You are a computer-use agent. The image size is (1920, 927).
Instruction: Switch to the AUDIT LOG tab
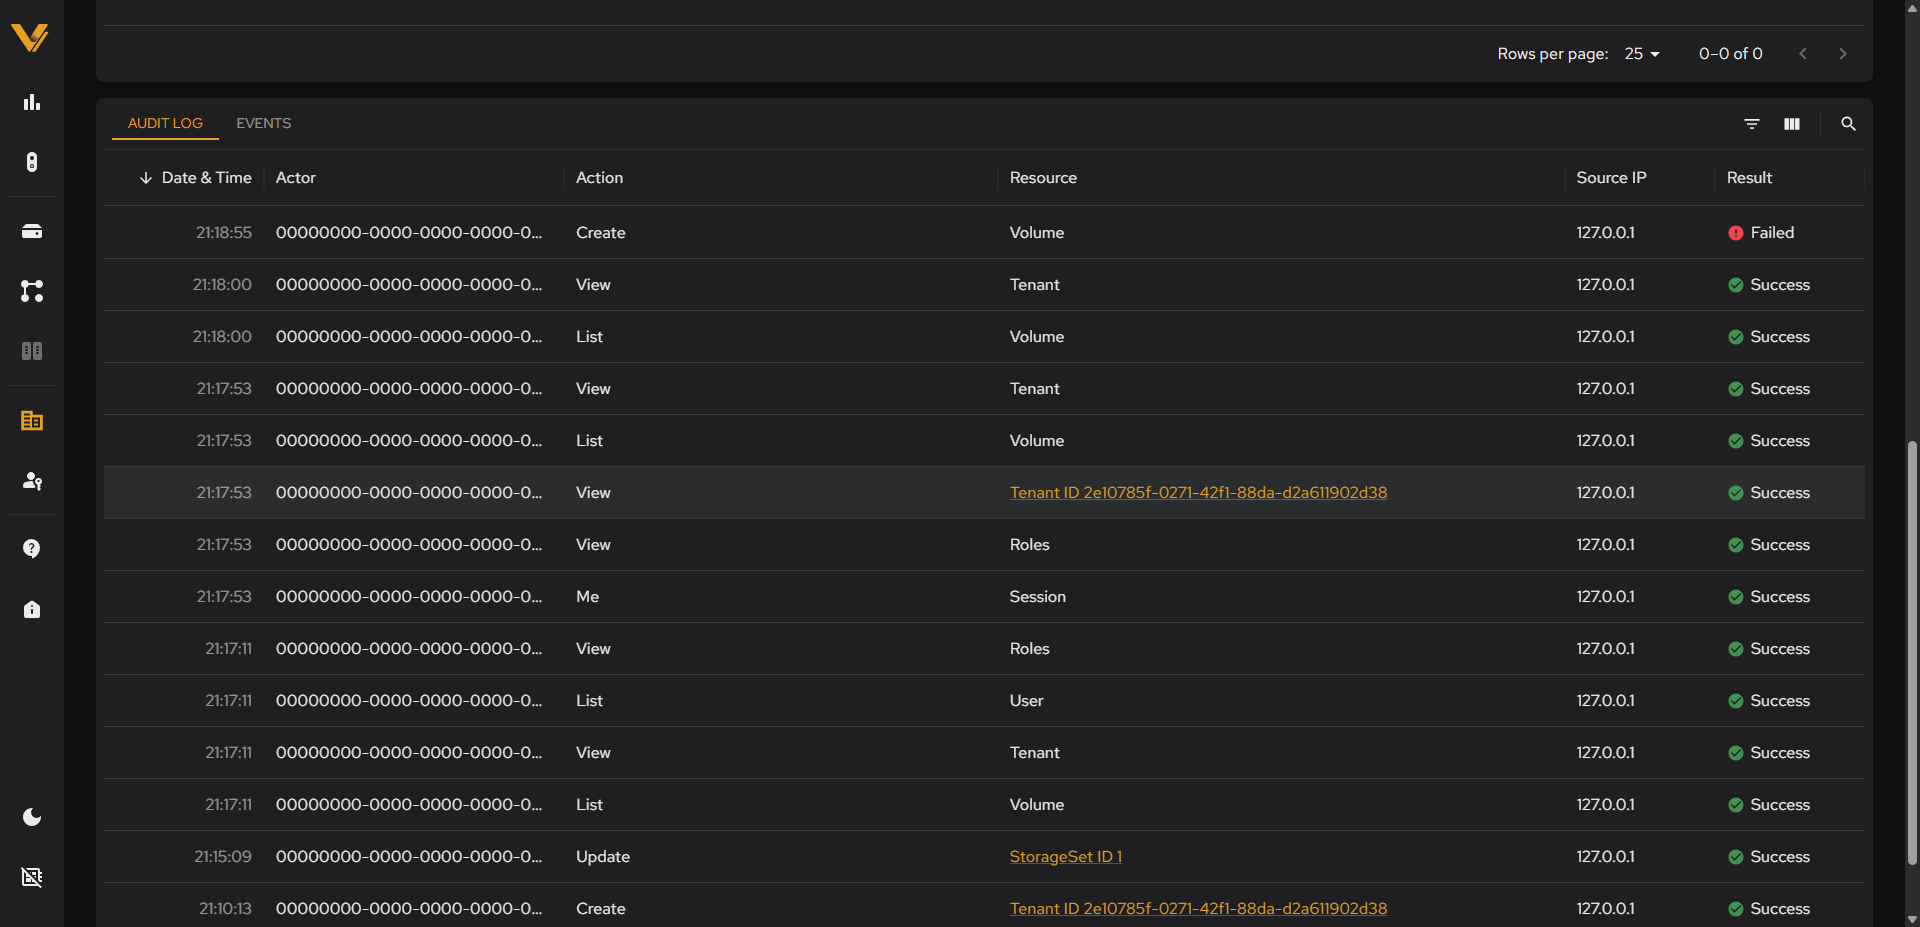tap(165, 123)
